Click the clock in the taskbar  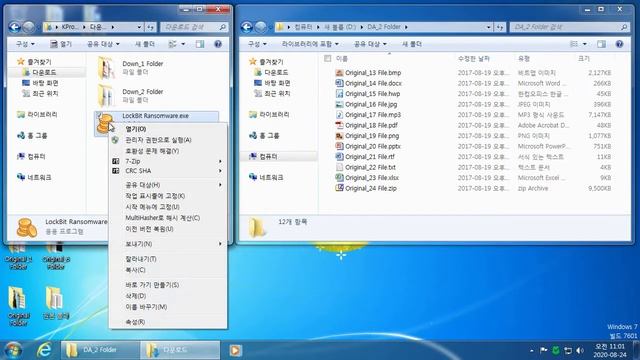(610, 351)
